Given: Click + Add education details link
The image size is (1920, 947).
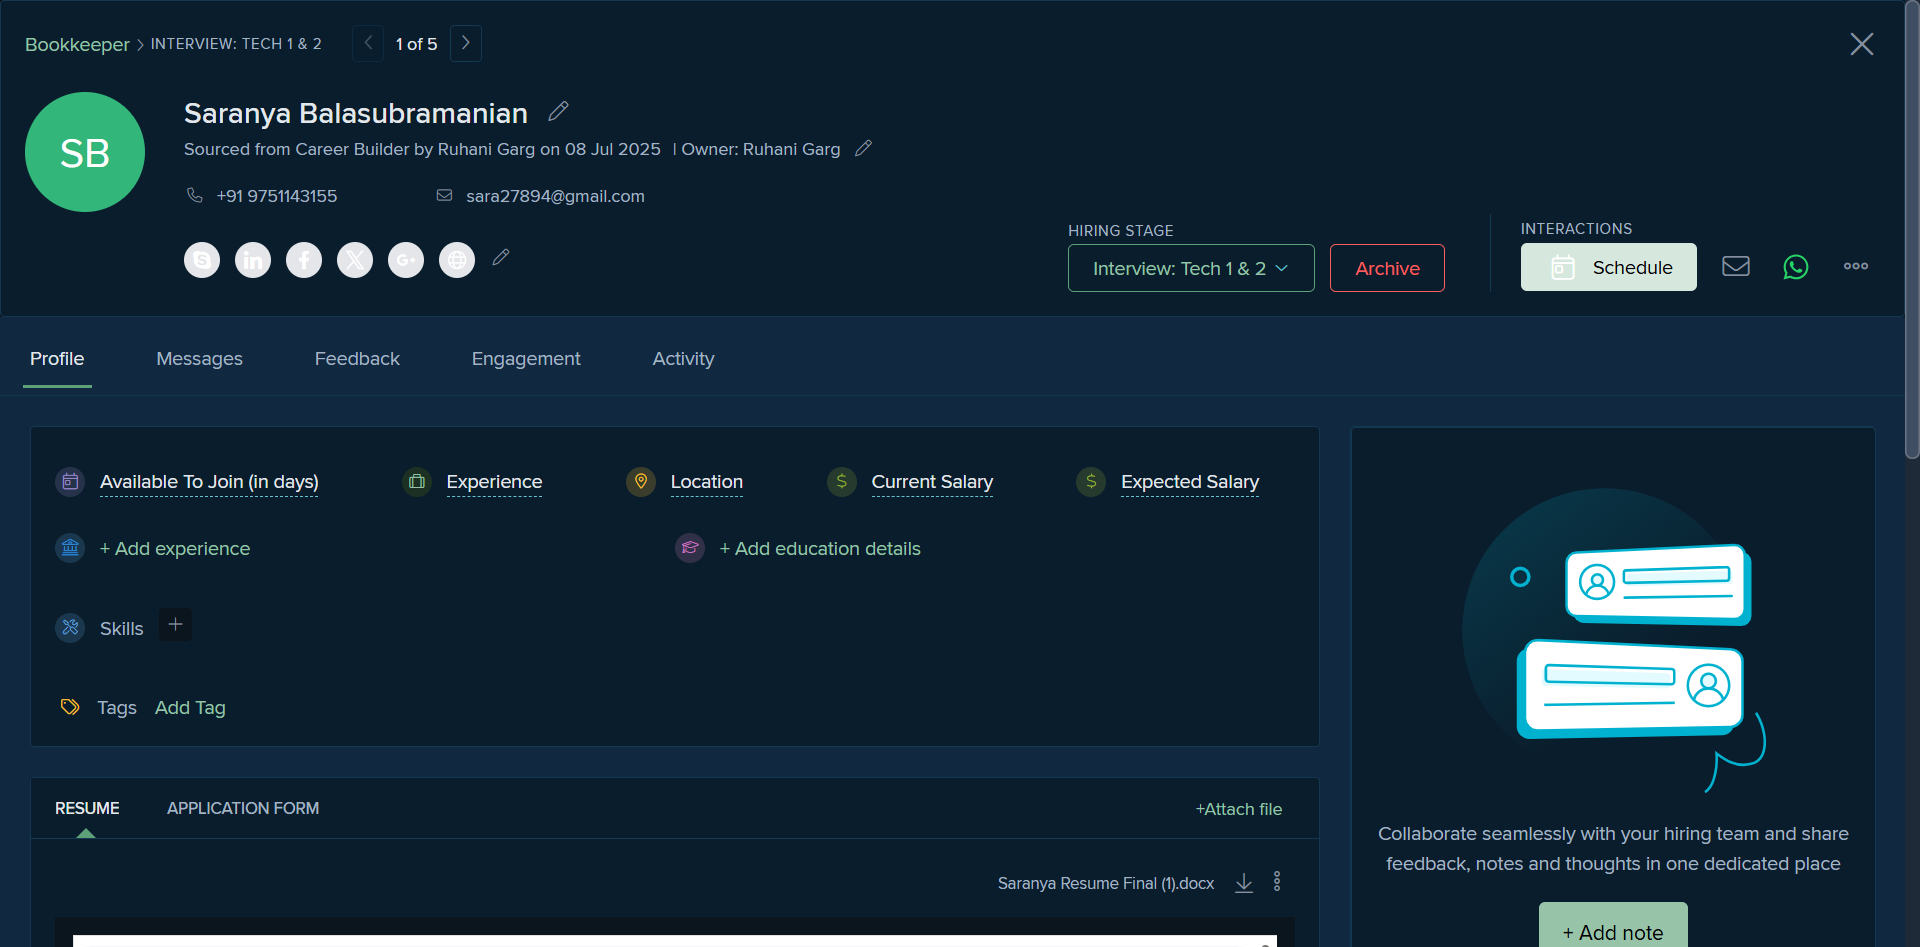Looking at the screenshot, I should (x=820, y=548).
